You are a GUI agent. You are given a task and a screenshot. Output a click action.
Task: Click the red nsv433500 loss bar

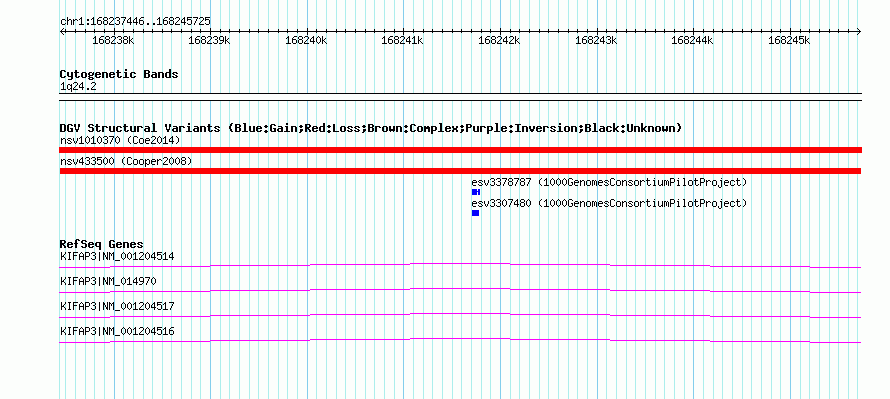[460, 171]
